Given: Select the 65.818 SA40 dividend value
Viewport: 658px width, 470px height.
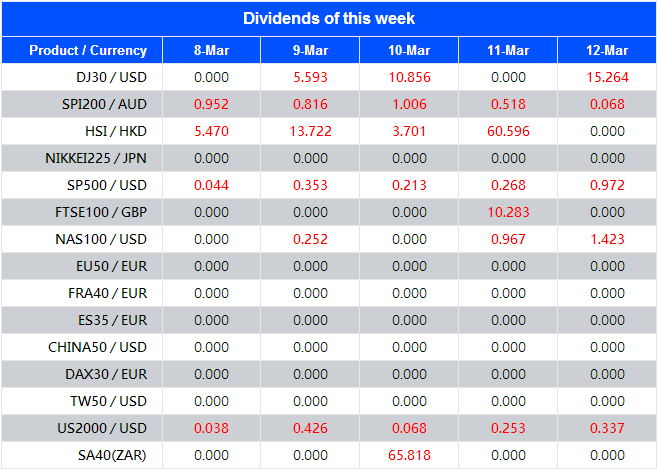Looking at the screenshot, I should point(409,455).
